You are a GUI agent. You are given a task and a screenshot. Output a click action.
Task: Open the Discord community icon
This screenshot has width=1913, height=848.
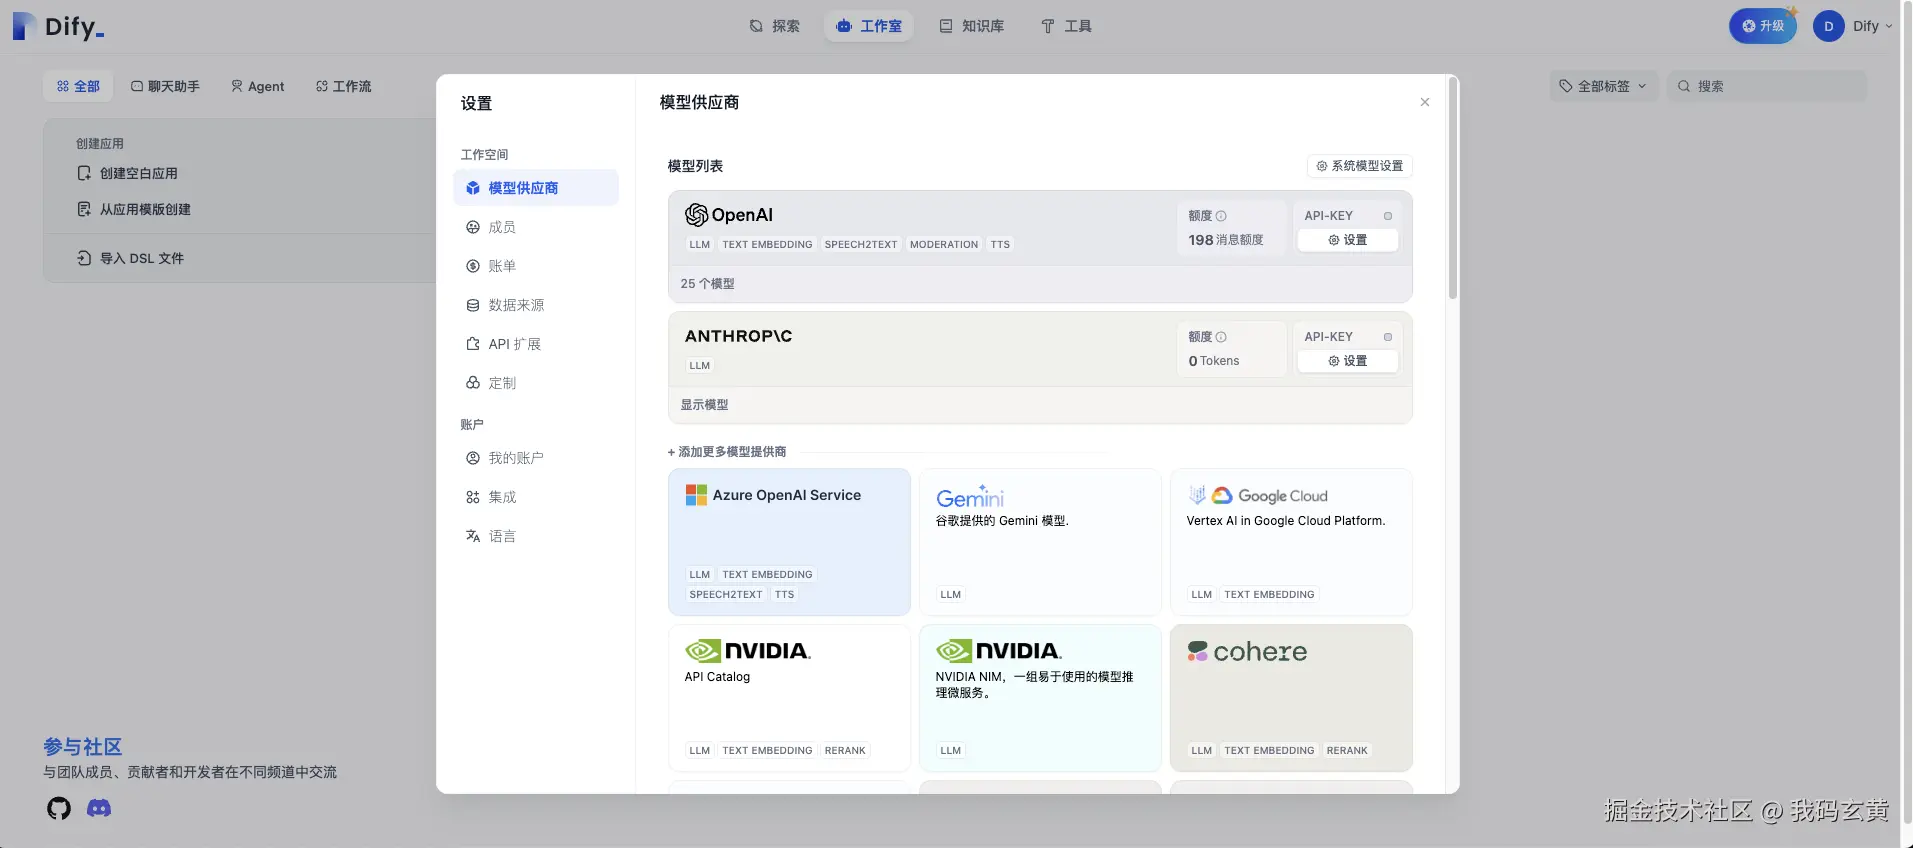click(x=99, y=808)
